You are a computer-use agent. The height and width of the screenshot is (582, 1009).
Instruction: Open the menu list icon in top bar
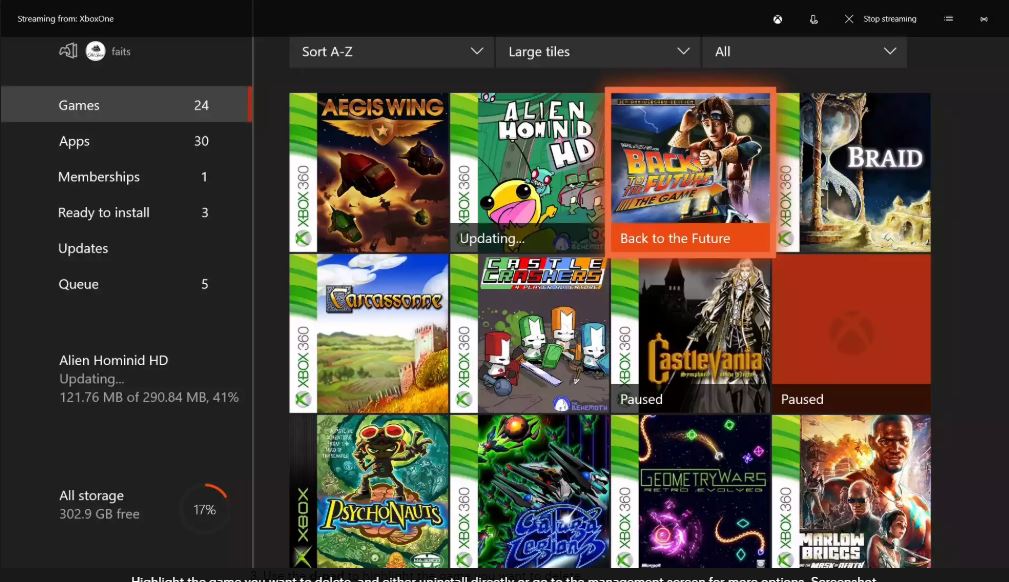948,19
